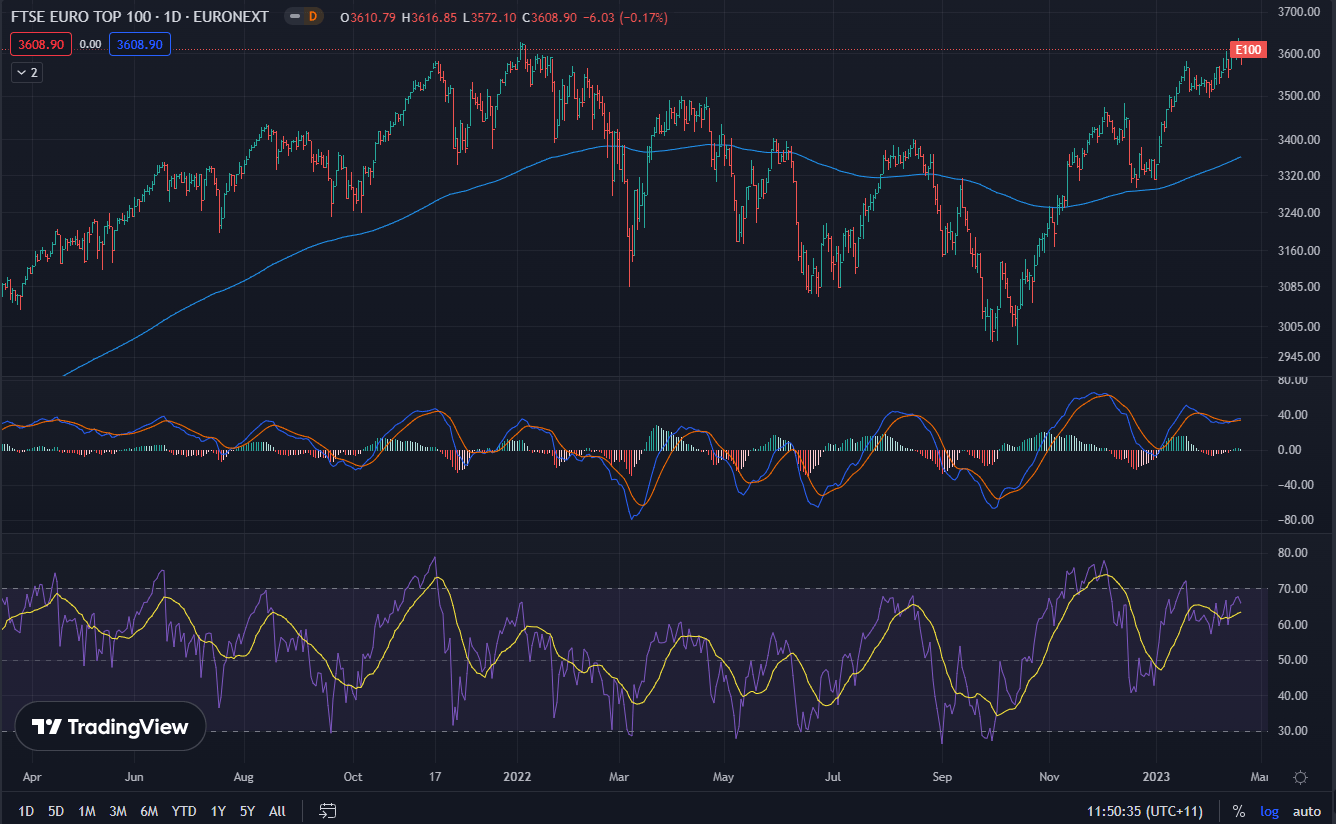Expand the collapsed indicators legend showing 2
The width and height of the screenshot is (1336, 824).
pos(27,72)
